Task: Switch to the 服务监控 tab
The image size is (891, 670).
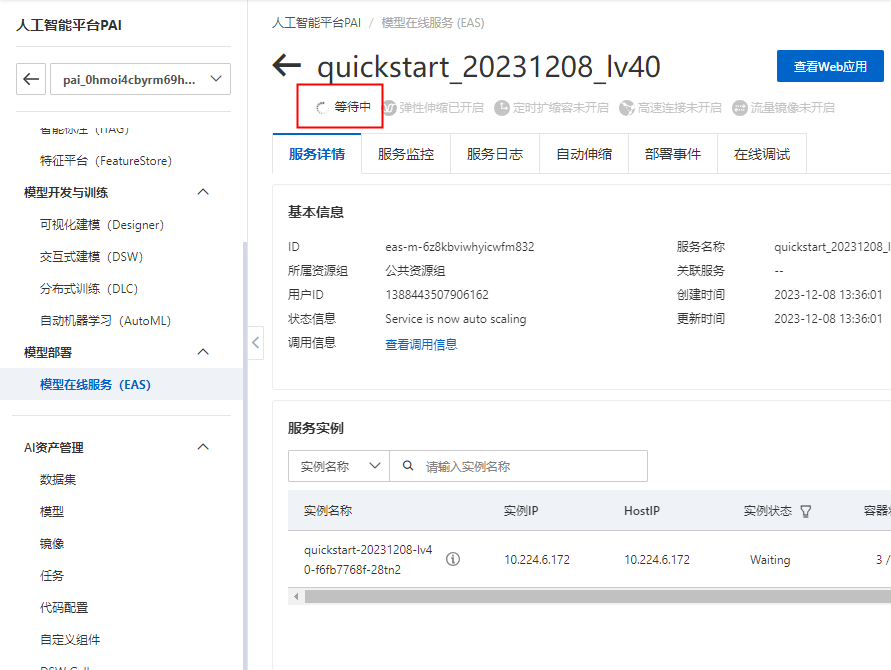Action: click(406, 154)
